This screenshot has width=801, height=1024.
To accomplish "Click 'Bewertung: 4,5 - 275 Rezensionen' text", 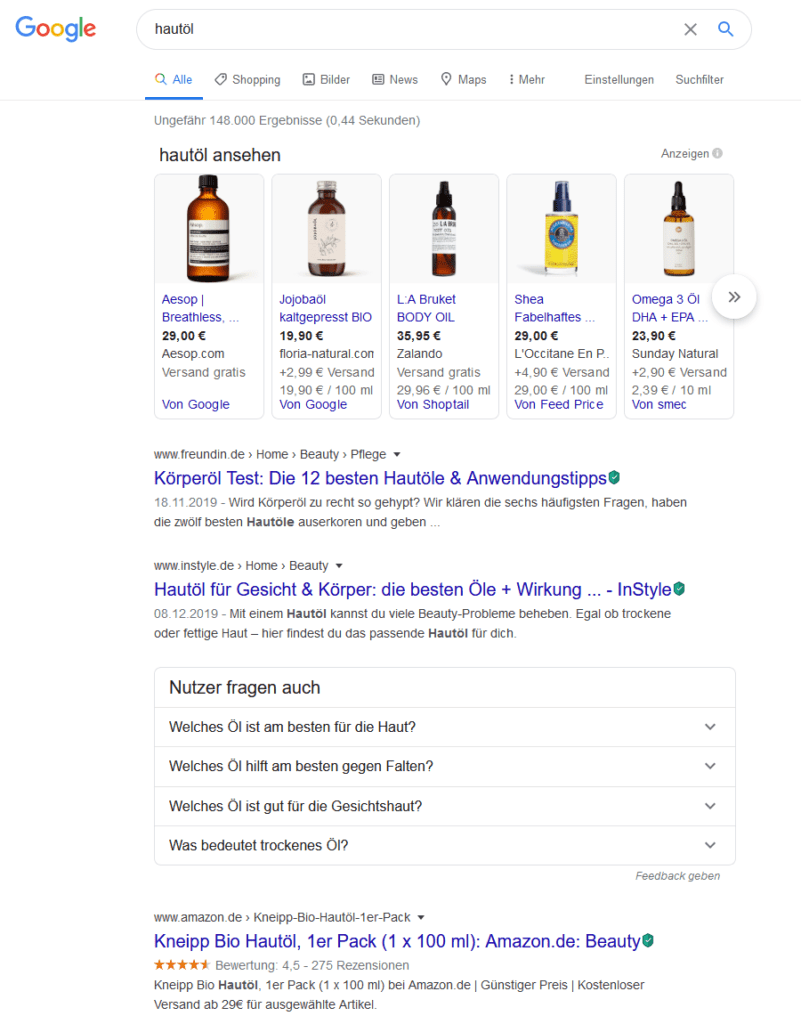I will pyautogui.click(x=312, y=965).
